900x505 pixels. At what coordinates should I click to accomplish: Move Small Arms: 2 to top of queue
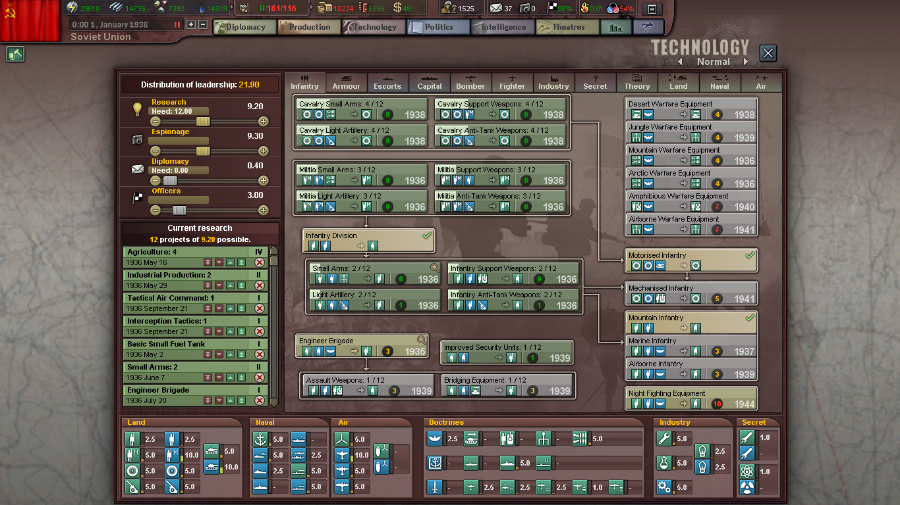point(242,377)
